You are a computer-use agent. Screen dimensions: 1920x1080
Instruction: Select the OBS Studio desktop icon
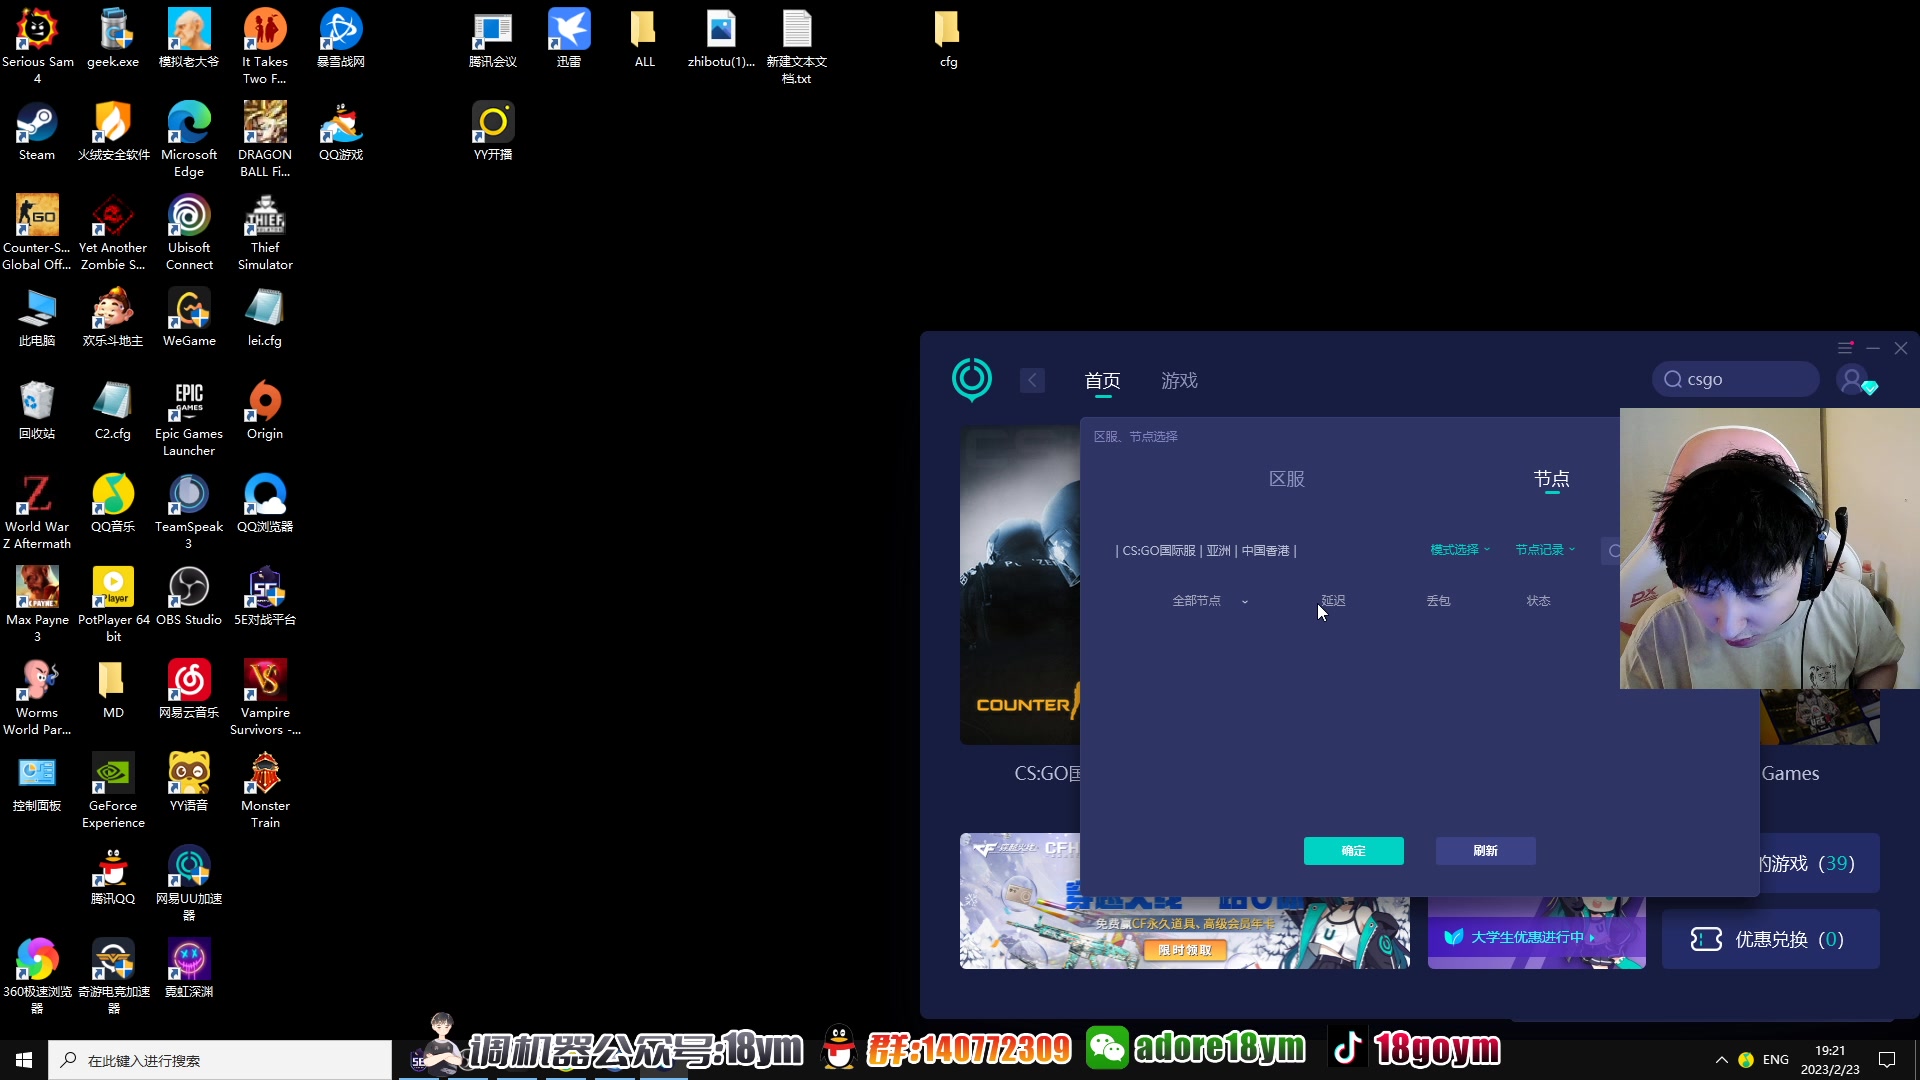pos(189,596)
